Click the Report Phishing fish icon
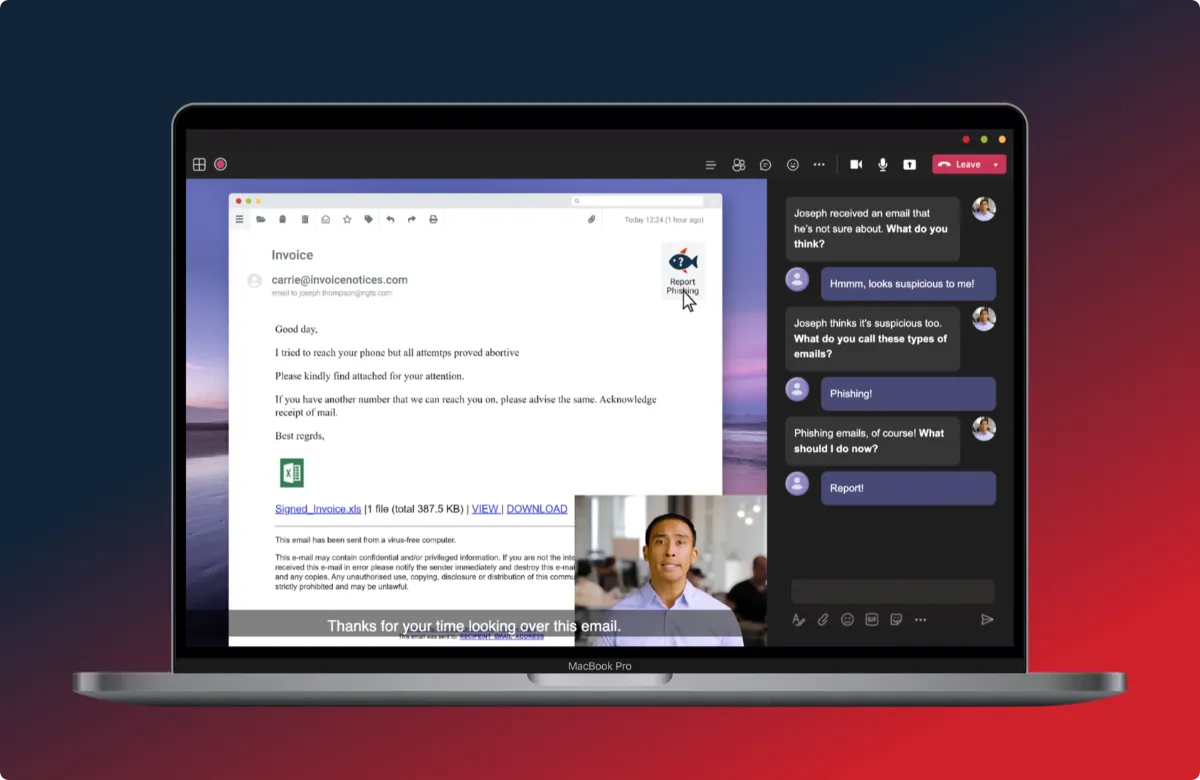 tap(683, 262)
